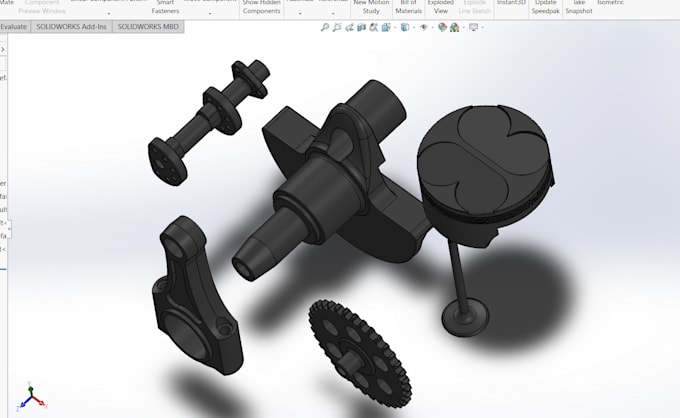Expand the View Settings dropdown arrow
This screenshot has width=680, height=418.
[x=483, y=28]
